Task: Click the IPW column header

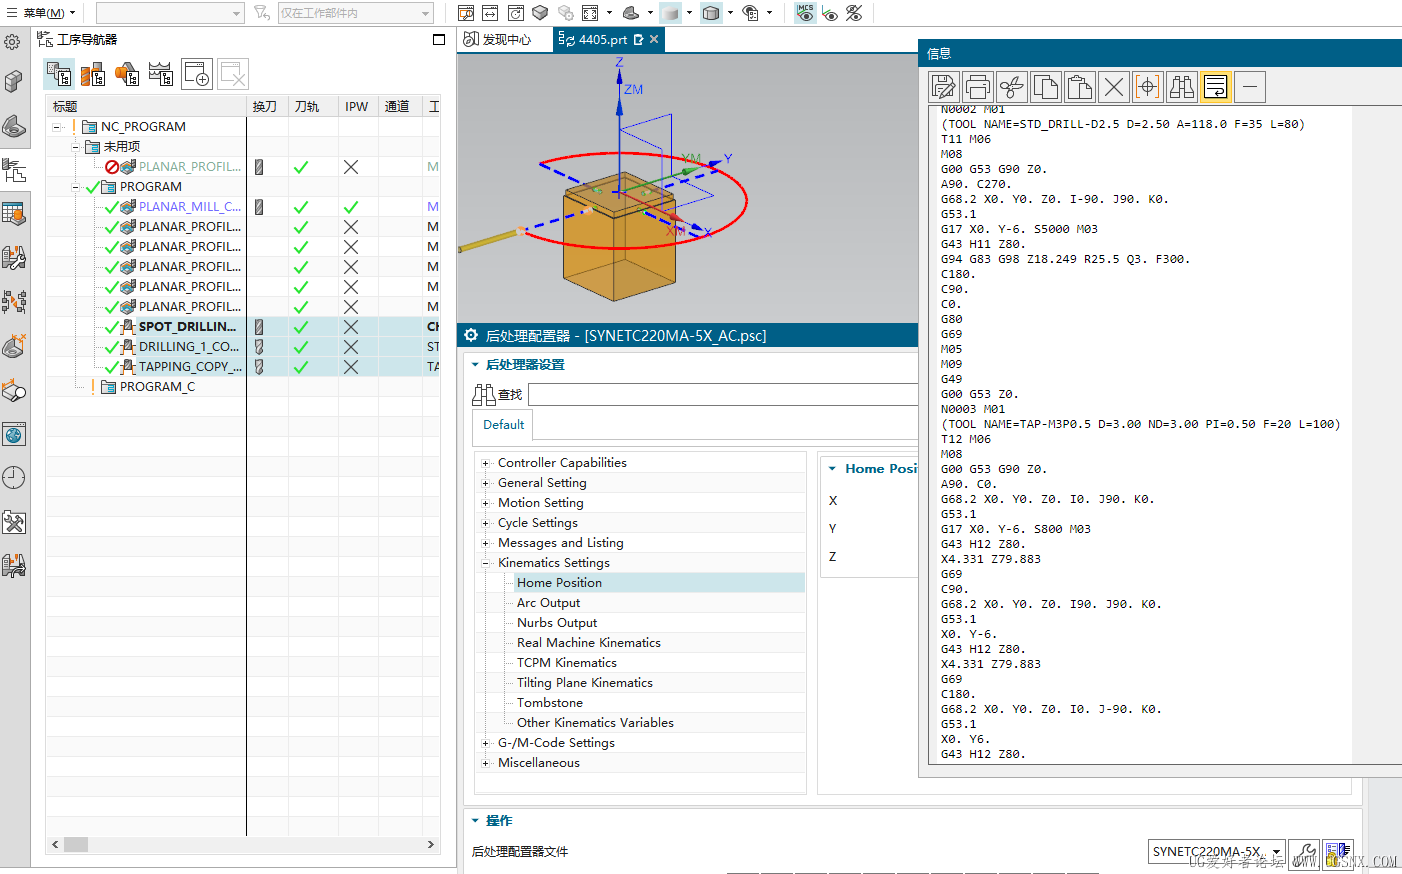Action: point(356,106)
